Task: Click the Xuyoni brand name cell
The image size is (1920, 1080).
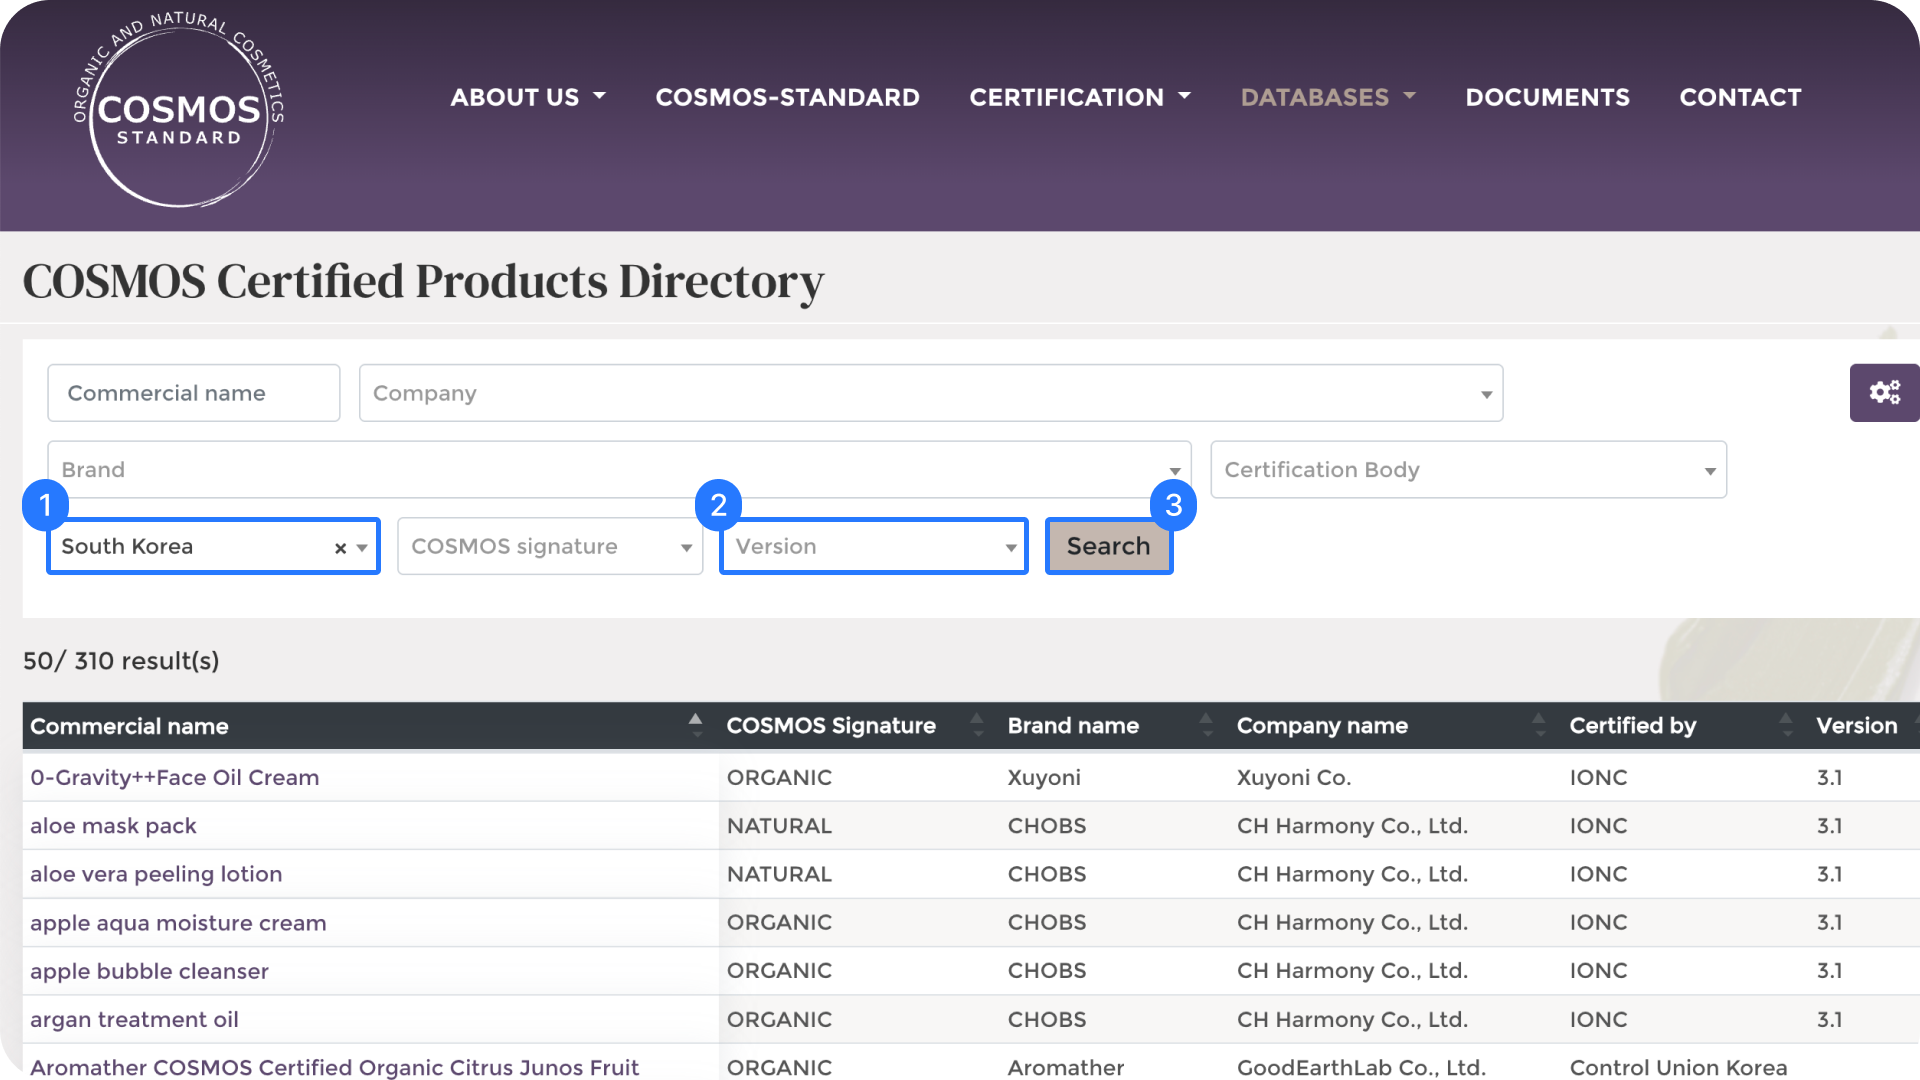Action: click(1044, 778)
